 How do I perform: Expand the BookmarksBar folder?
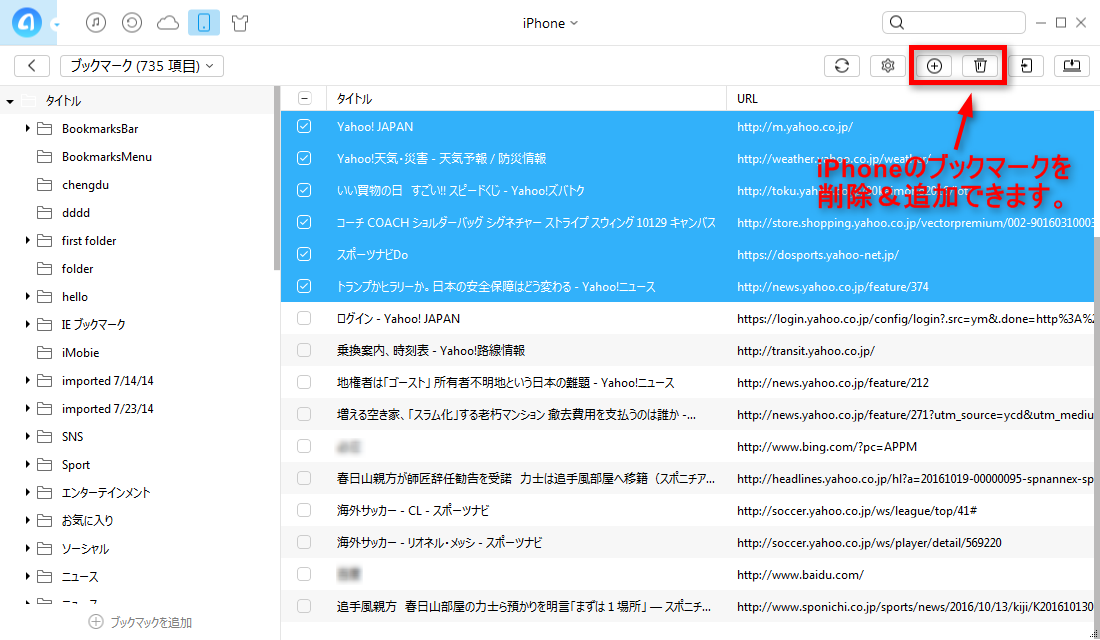[x=27, y=128]
